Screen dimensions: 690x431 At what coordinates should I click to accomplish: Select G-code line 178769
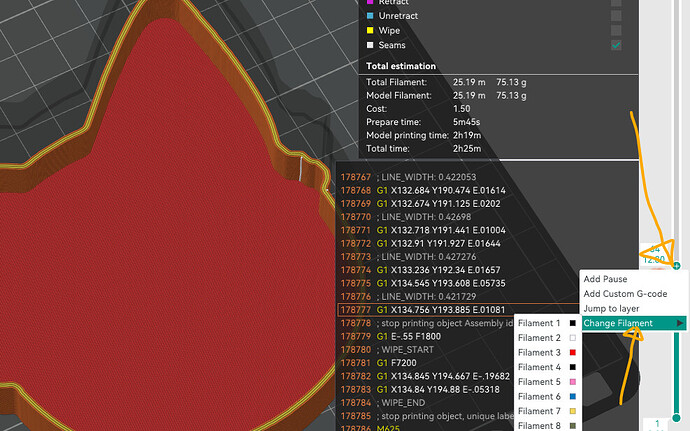coord(421,203)
